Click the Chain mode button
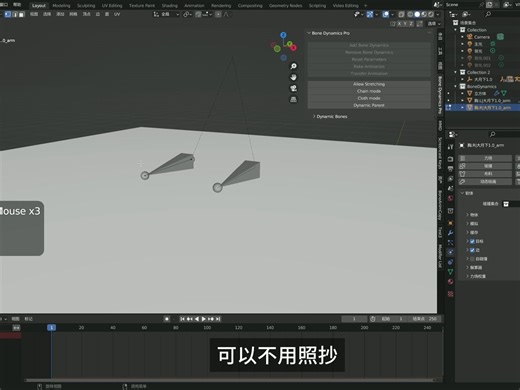 coord(369,91)
